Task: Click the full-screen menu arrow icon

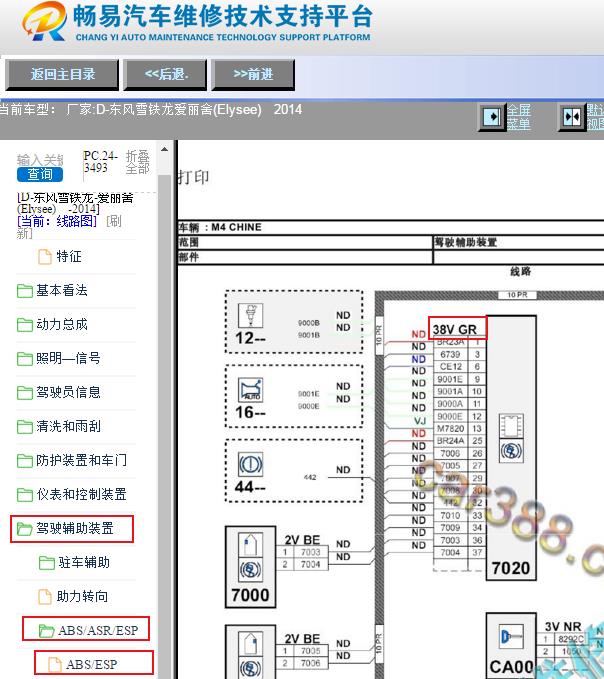Action: pos(492,117)
